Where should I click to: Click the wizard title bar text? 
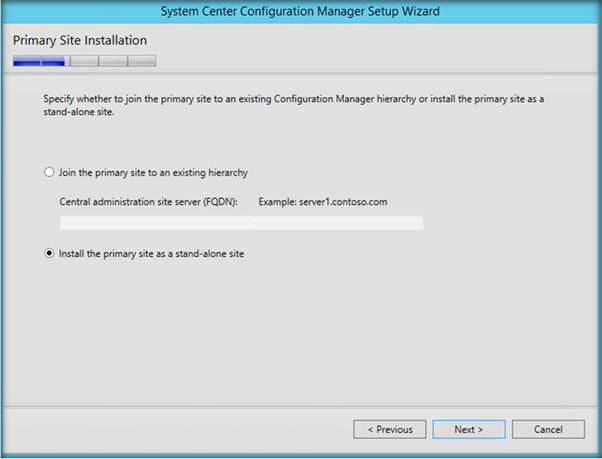pos(300,11)
